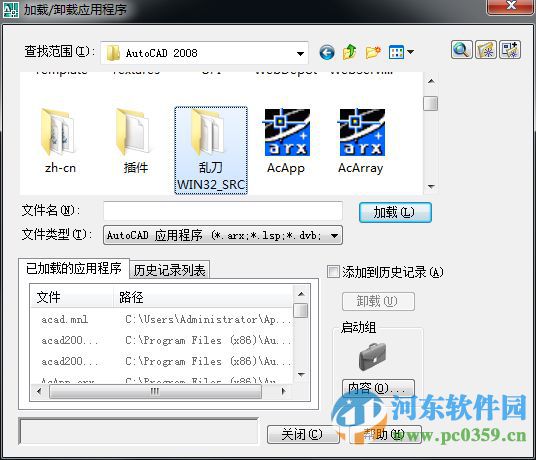
Task: Click the C:\Users\Administrator path cell
Action: point(208,320)
